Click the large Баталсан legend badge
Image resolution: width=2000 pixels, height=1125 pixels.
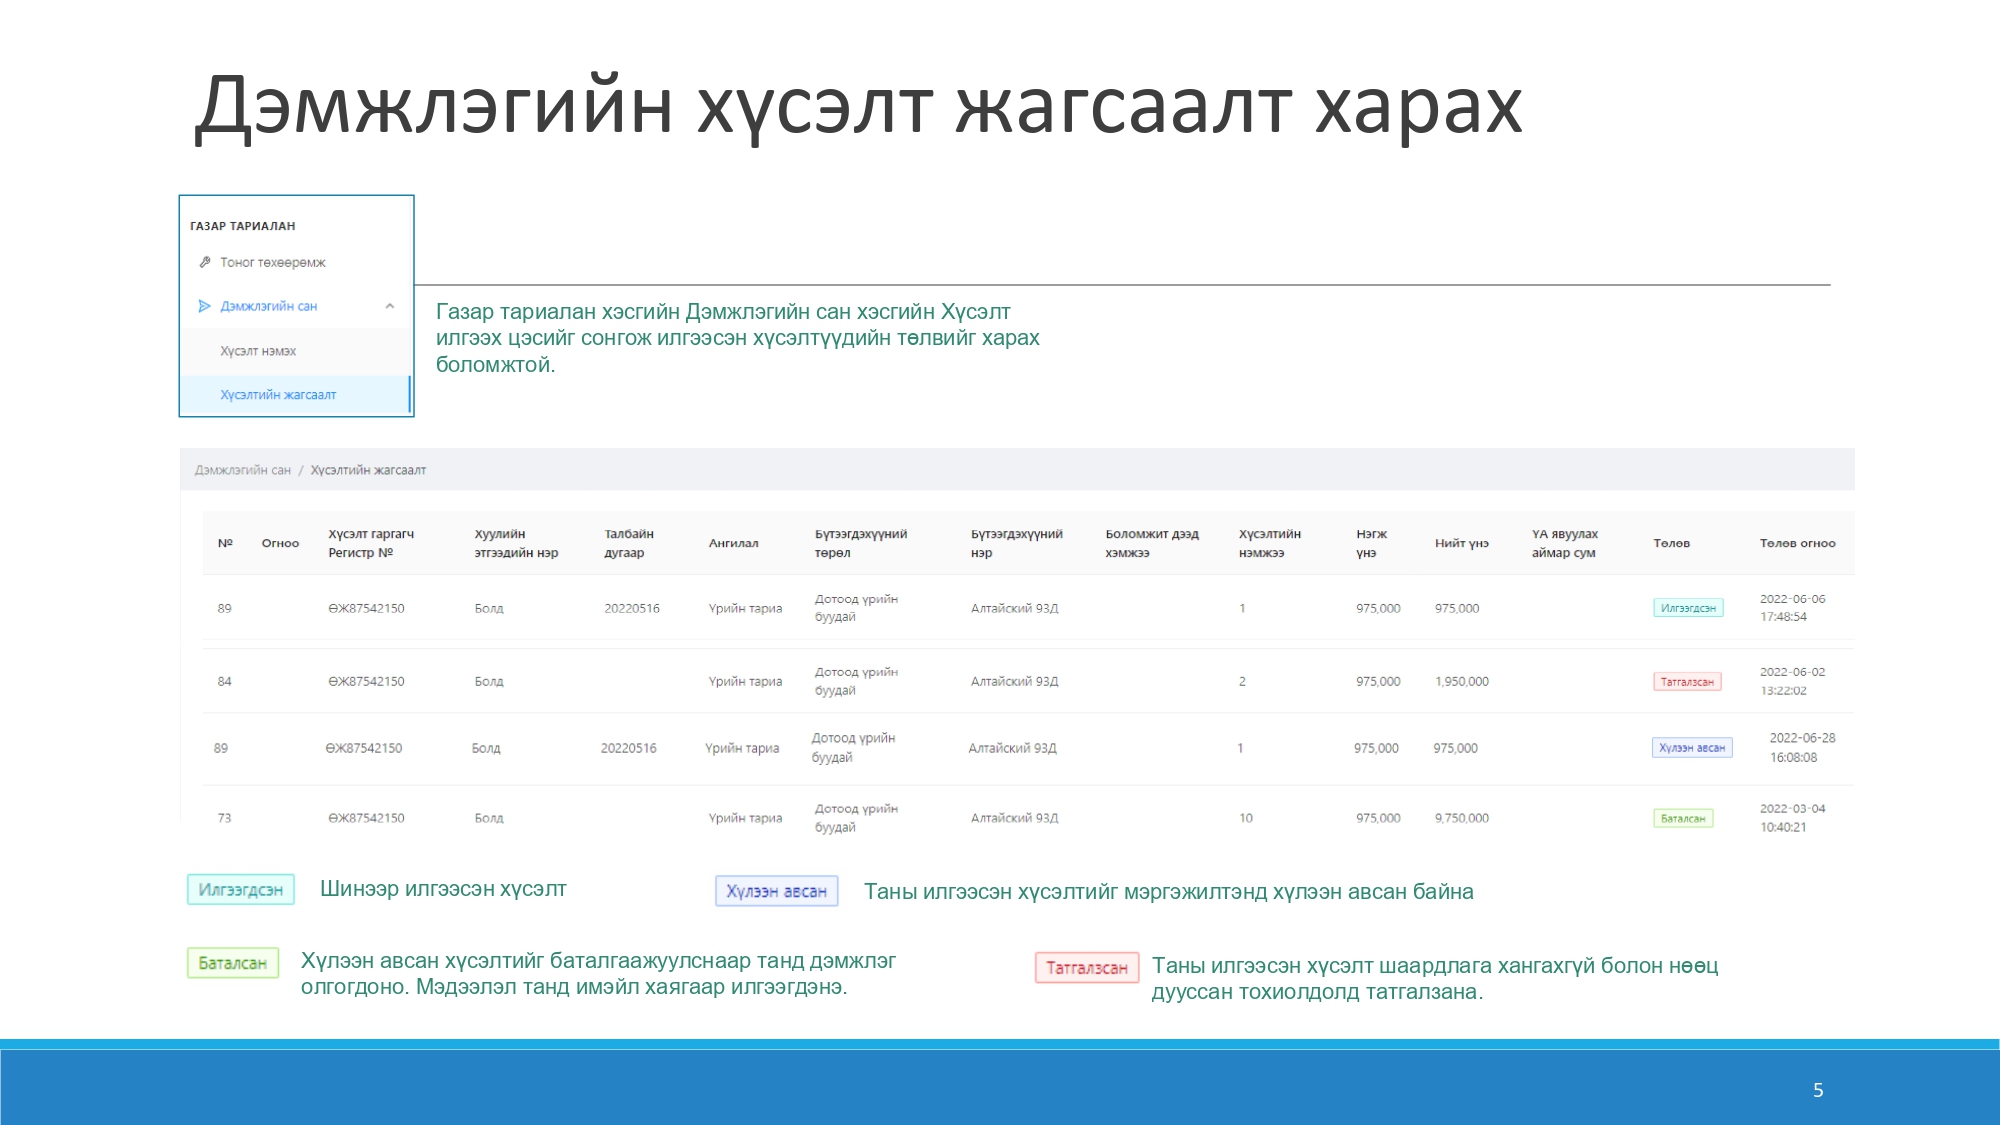point(232,963)
